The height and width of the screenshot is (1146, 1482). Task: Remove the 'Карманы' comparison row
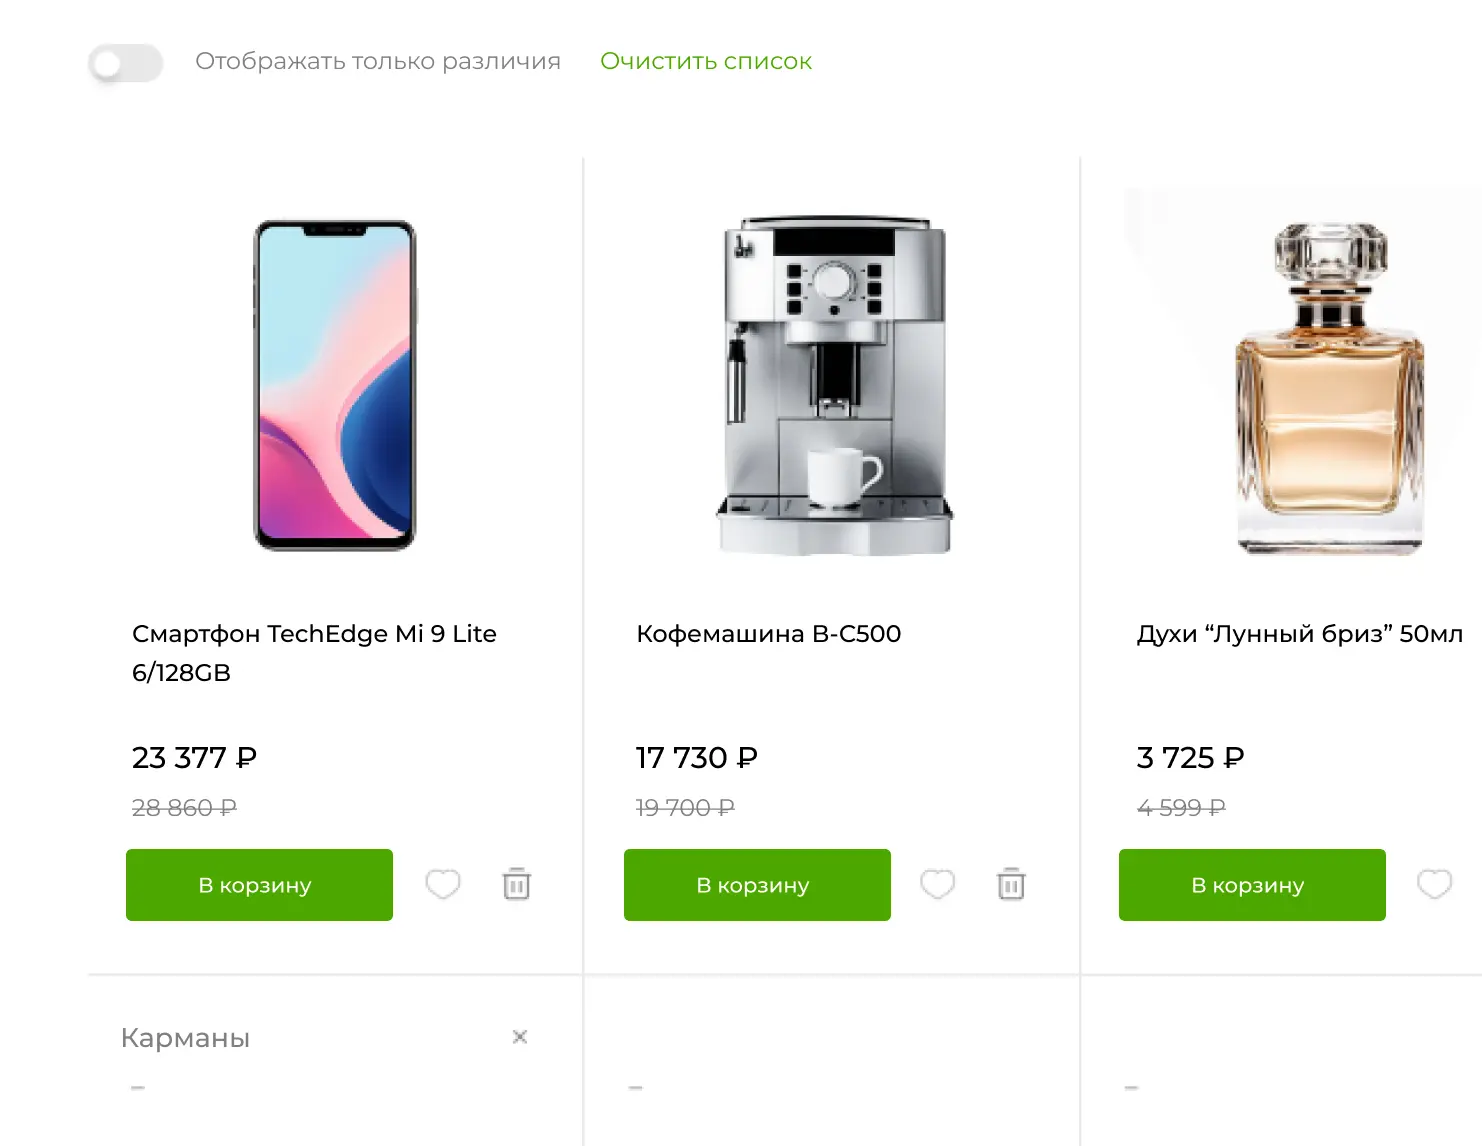(x=520, y=1037)
